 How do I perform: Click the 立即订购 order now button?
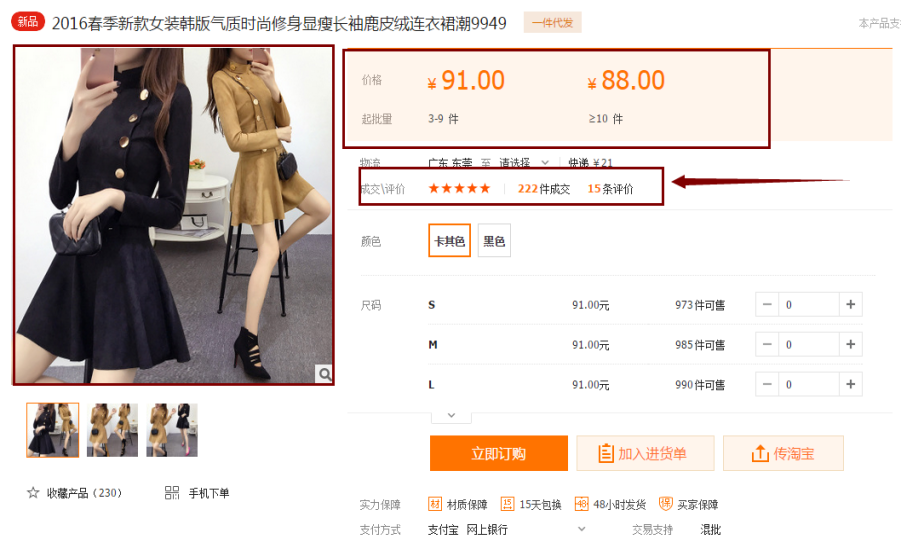pyautogui.click(x=498, y=454)
